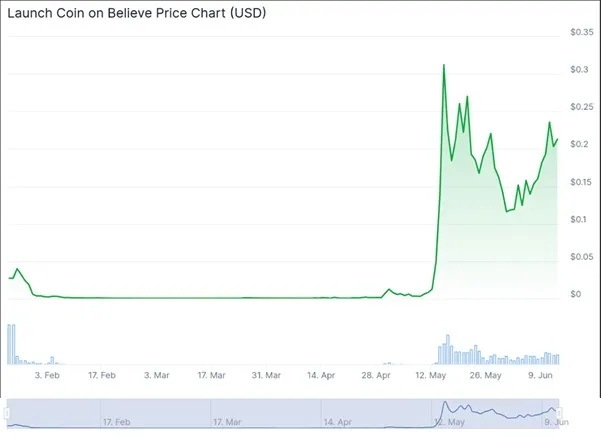Click the first volume bar at far left
Image resolution: width=601 pixels, height=439 pixels.
click(9, 344)
